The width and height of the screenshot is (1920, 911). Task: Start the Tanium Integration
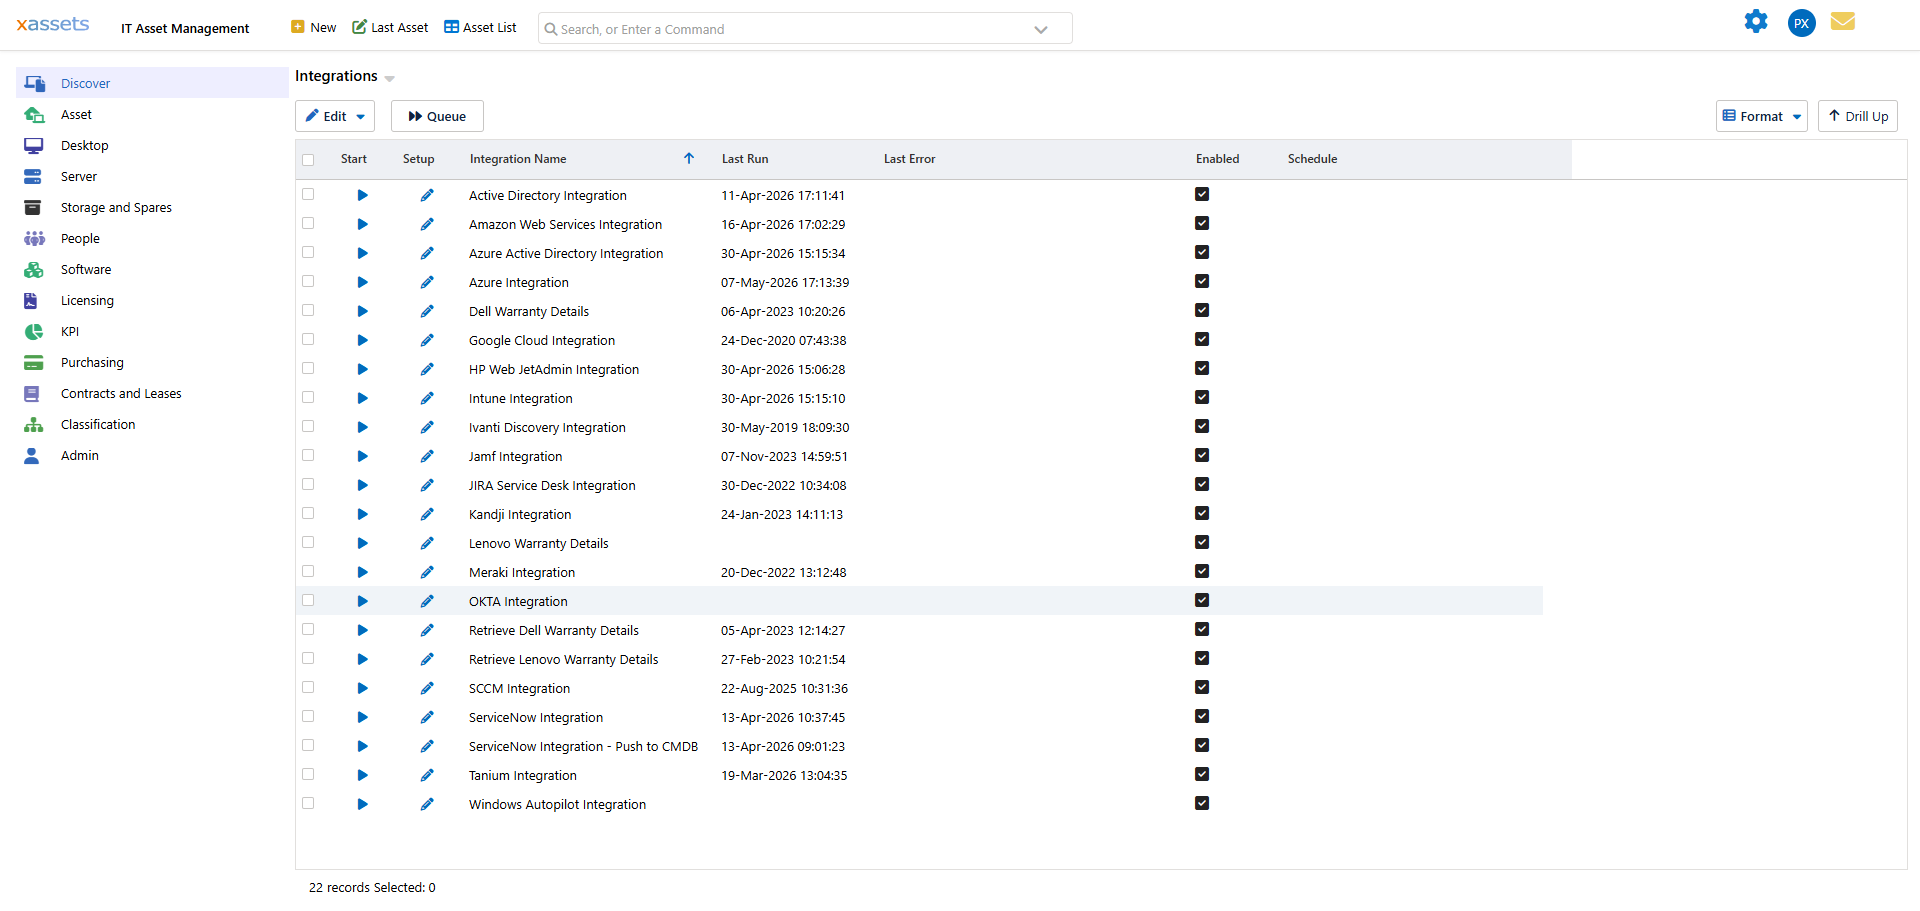pyautogui.click(x=362, y=775)
